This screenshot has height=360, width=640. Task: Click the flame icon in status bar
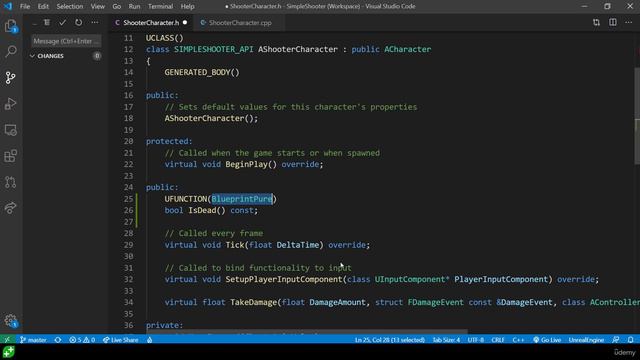[150, 340]
